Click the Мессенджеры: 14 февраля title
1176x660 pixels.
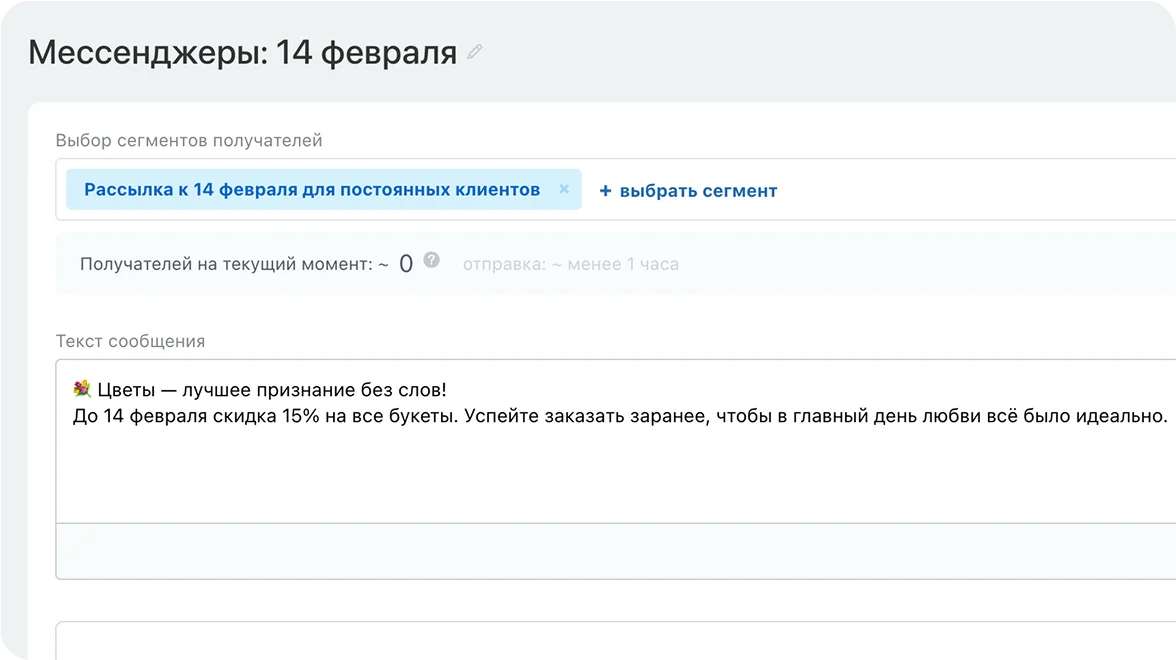click(x=242, y=52)
